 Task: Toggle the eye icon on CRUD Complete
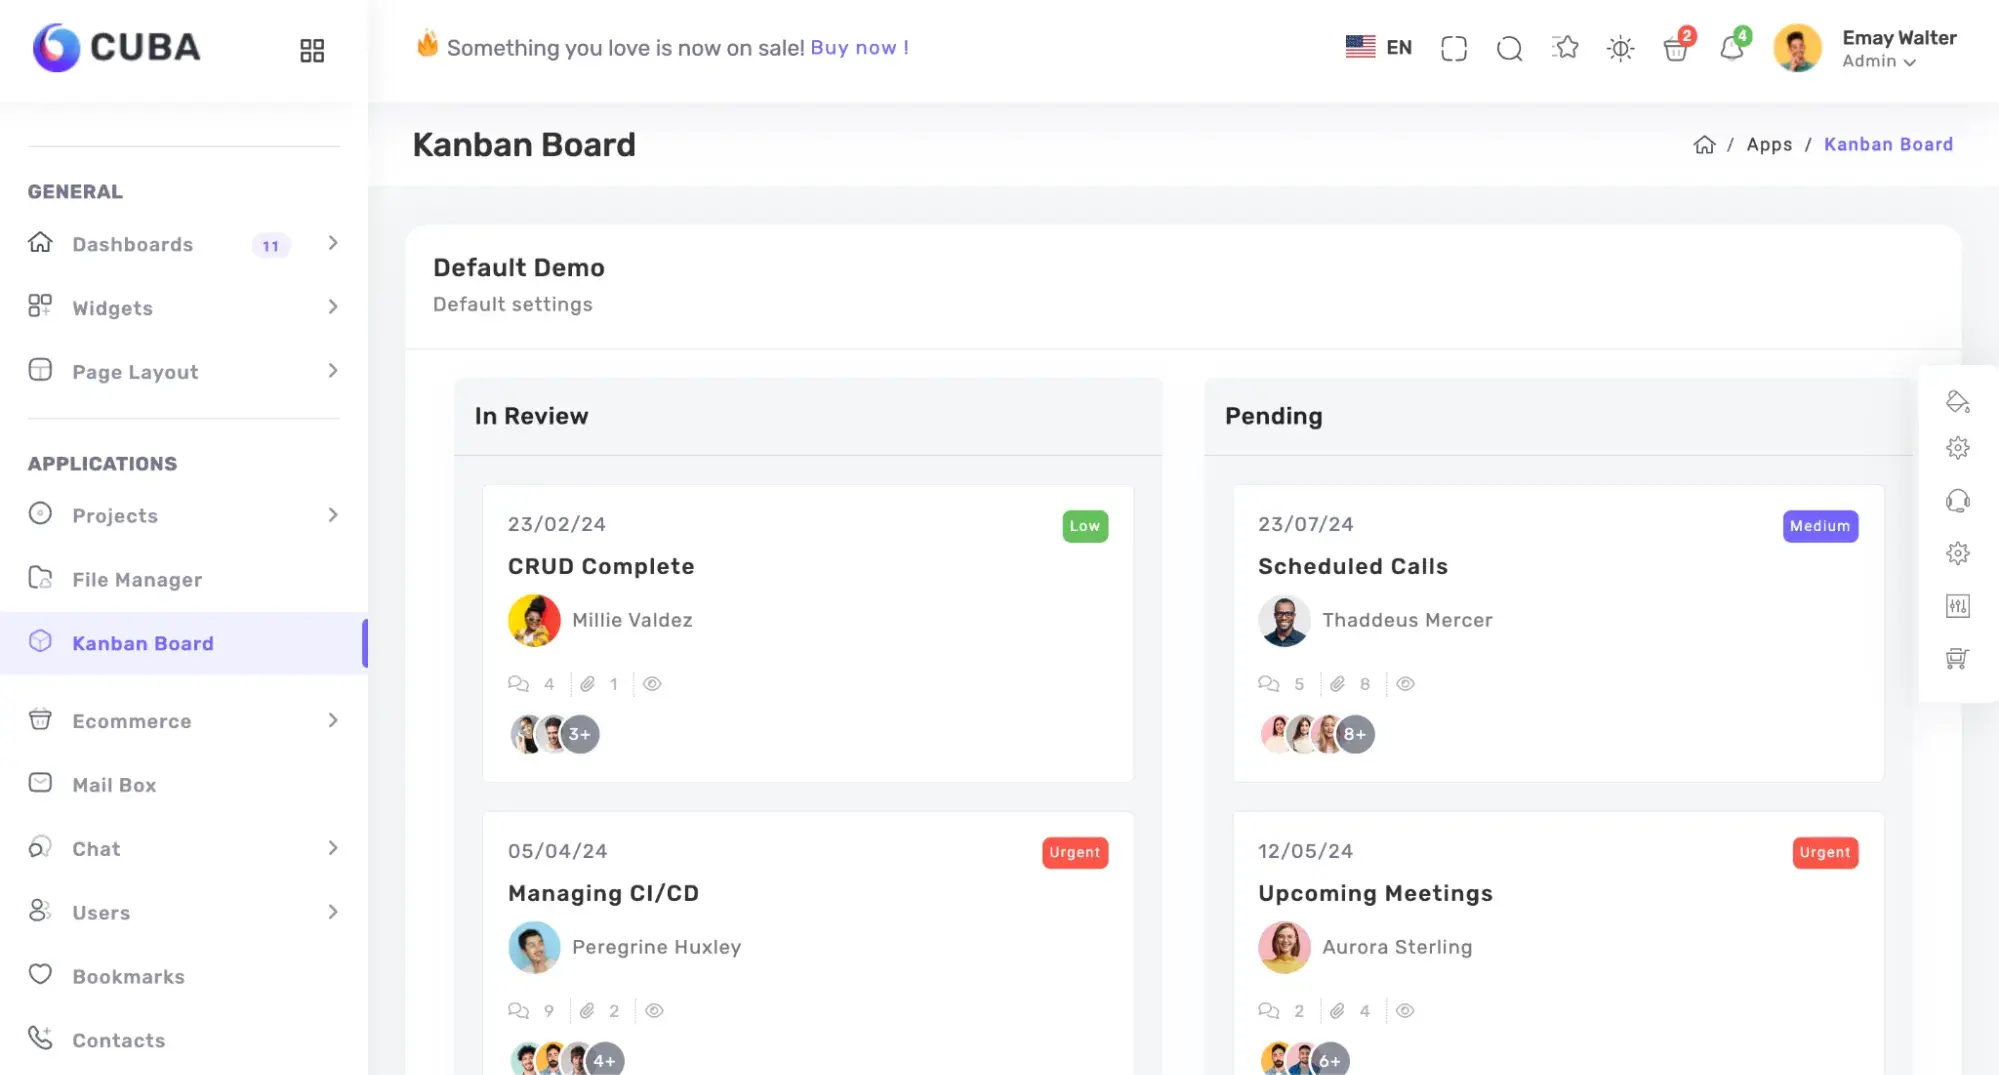point(652,684)
